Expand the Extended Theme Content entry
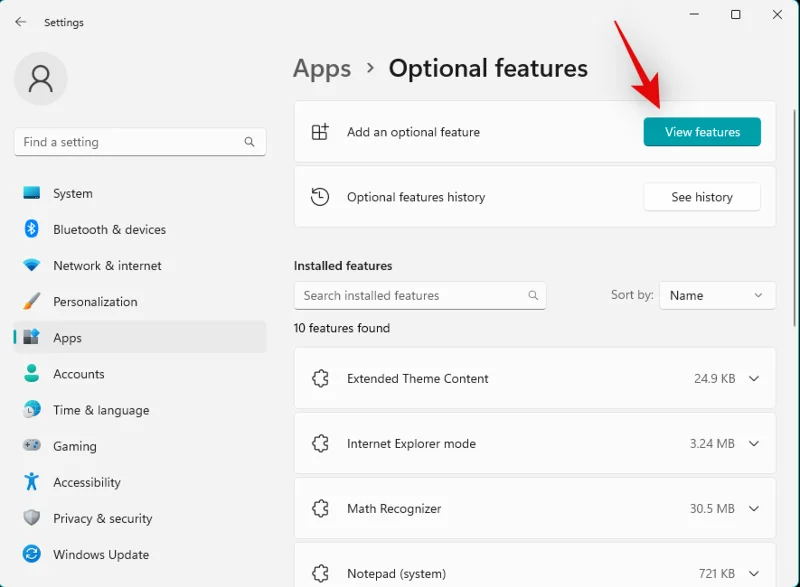The height and width of the screenshot is (587, 800). [754, 379]
